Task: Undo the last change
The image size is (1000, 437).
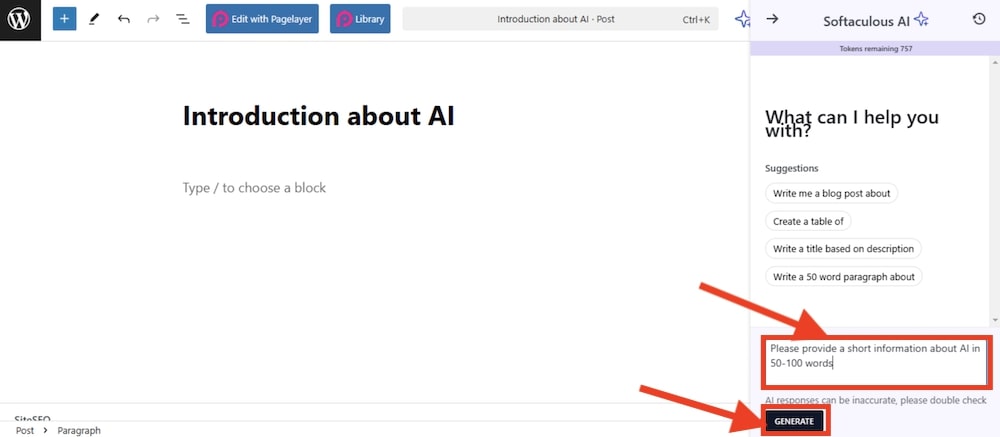Action: click(x=123, y=19)
